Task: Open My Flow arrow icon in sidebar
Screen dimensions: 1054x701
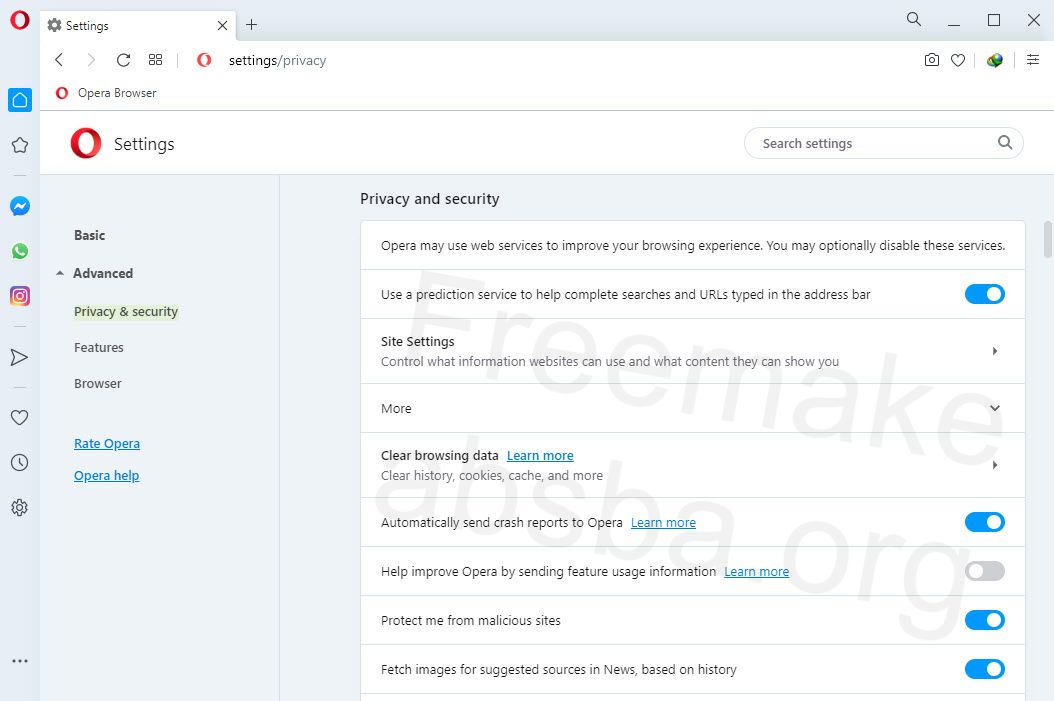Action: click(19, 357)
